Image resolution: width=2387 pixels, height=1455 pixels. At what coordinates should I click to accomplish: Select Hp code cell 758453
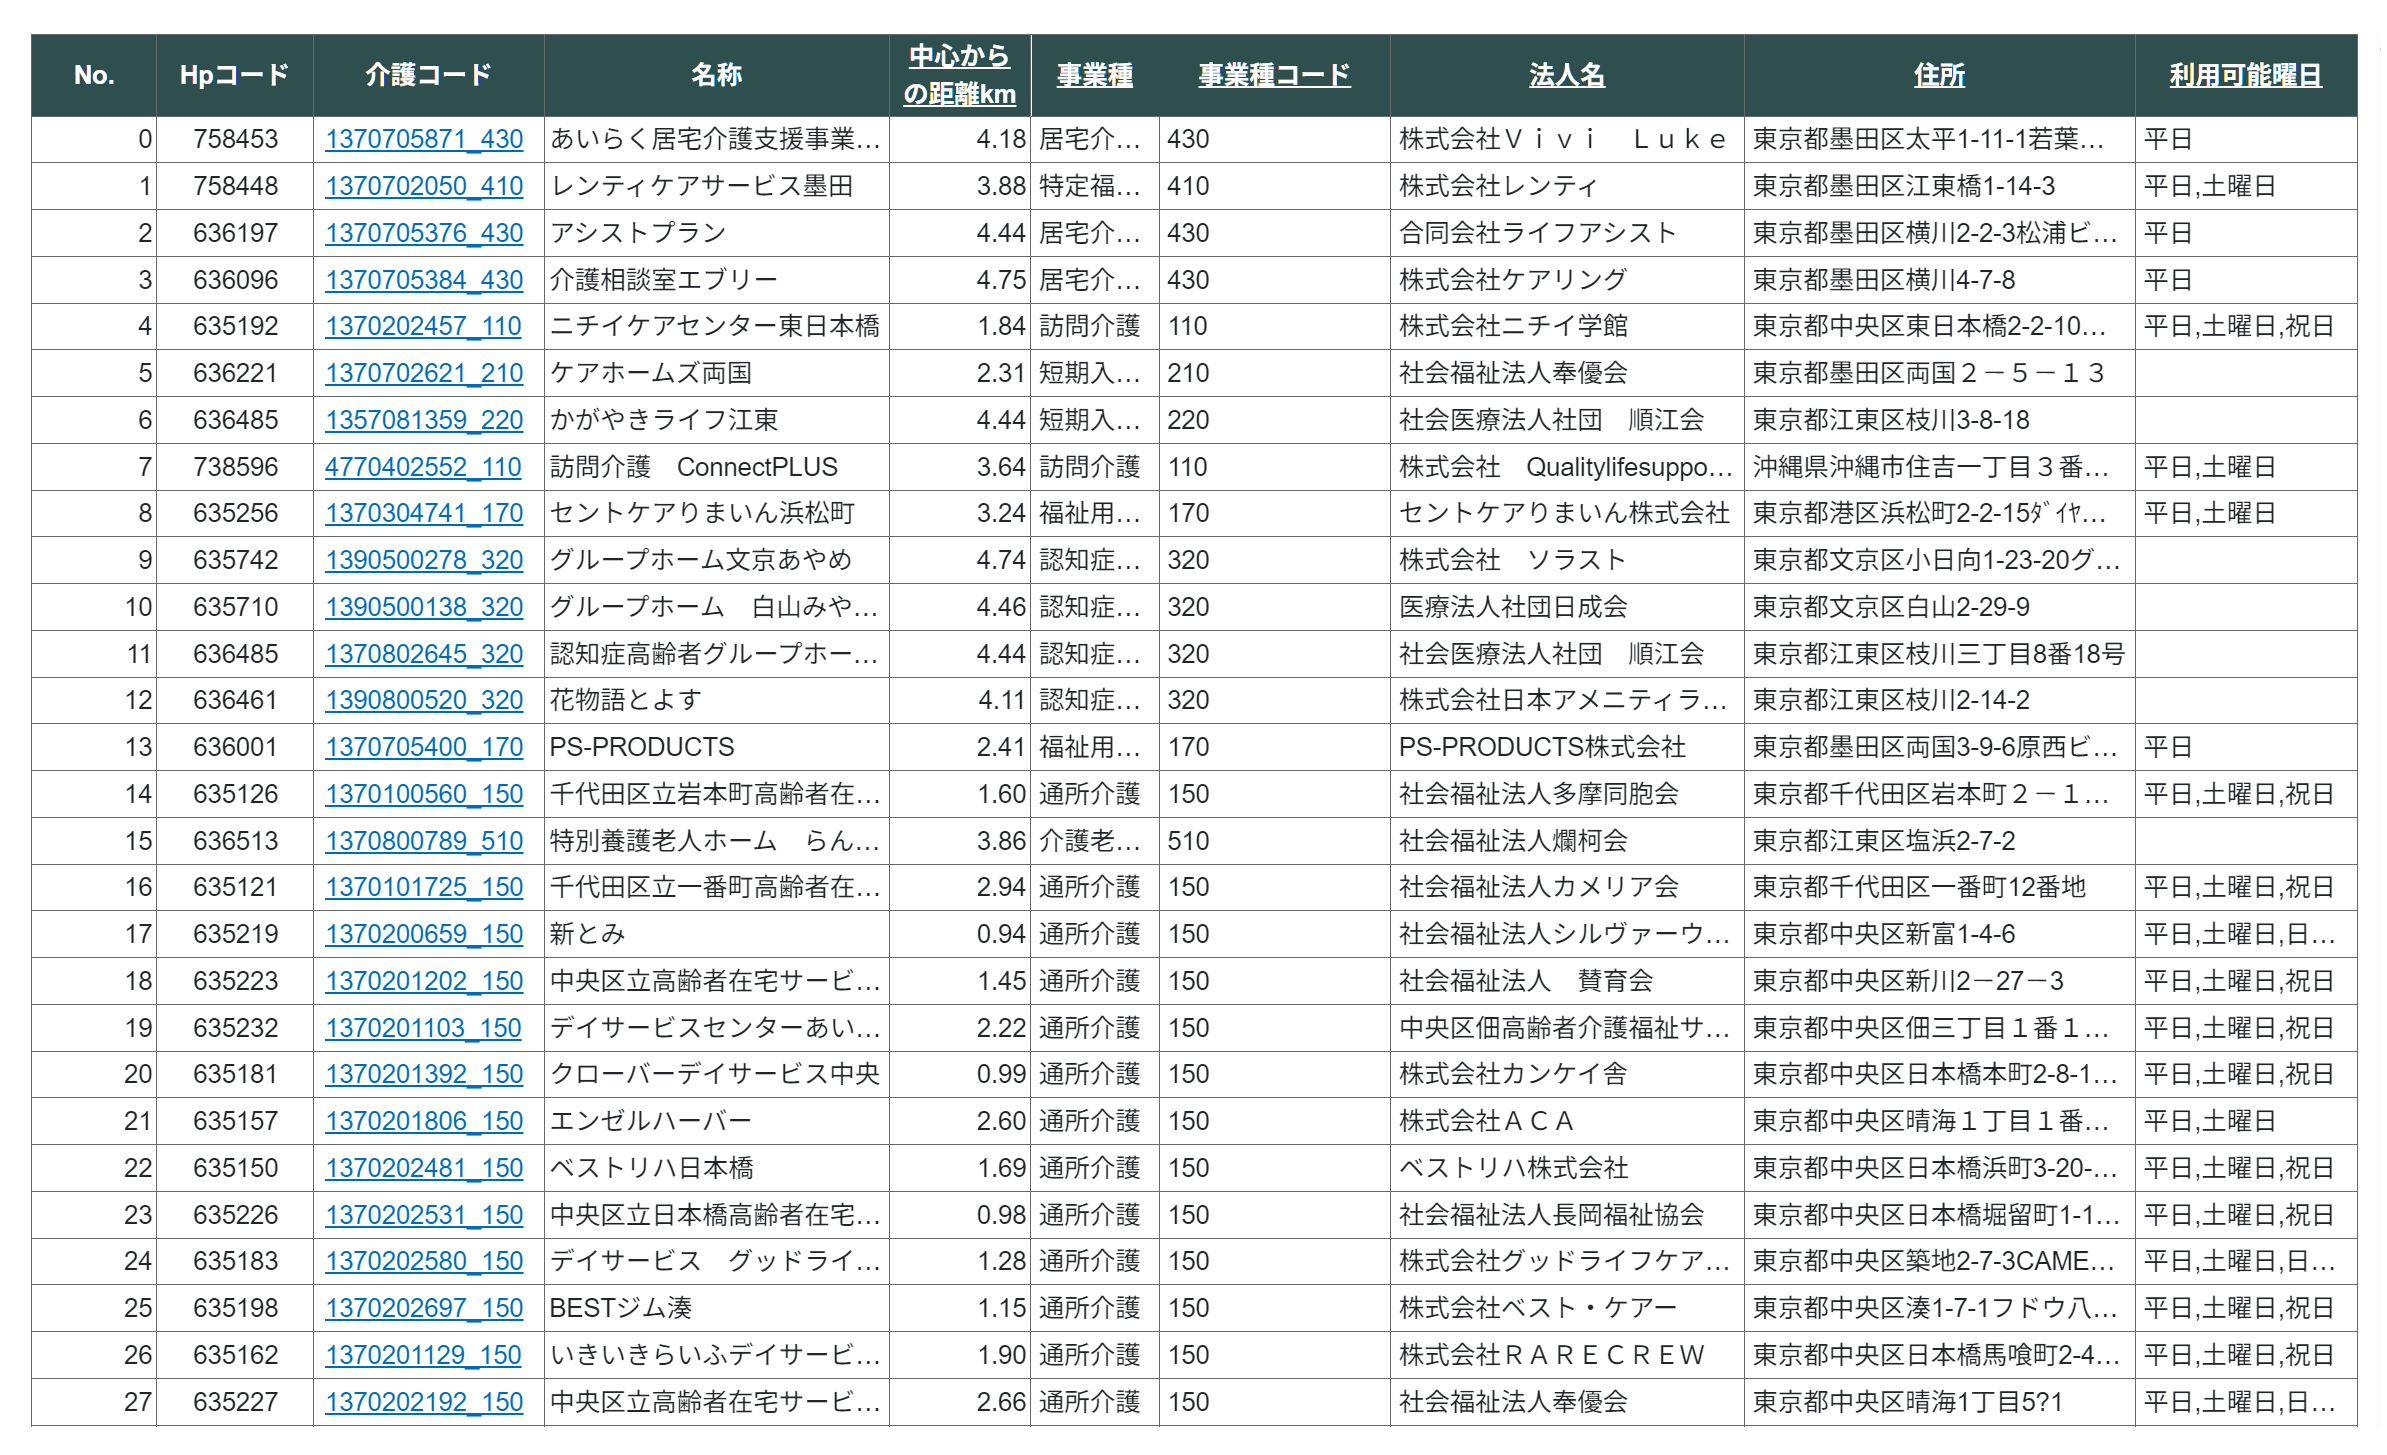pyautogui.click(x=235, y=139)
